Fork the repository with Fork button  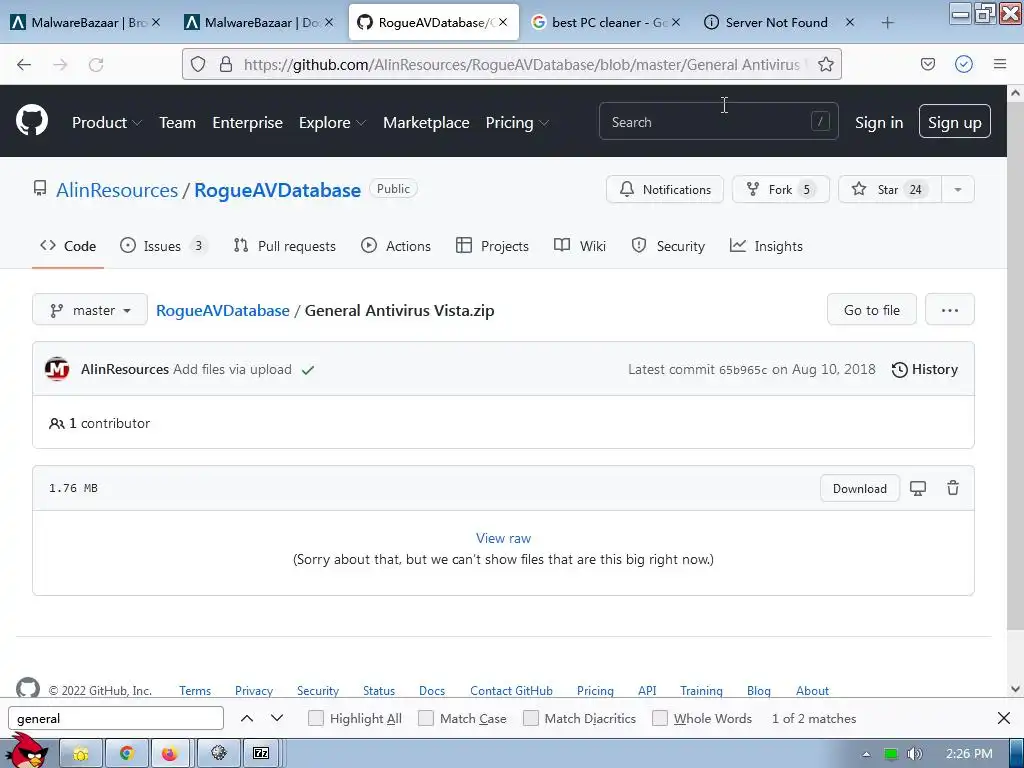(780, 189)
